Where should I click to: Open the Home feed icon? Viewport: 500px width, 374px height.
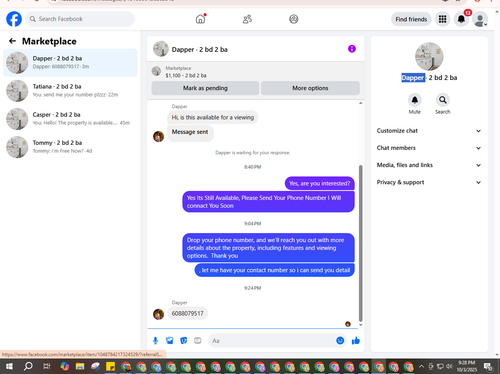pyautogui.click(x=201, y=19)
